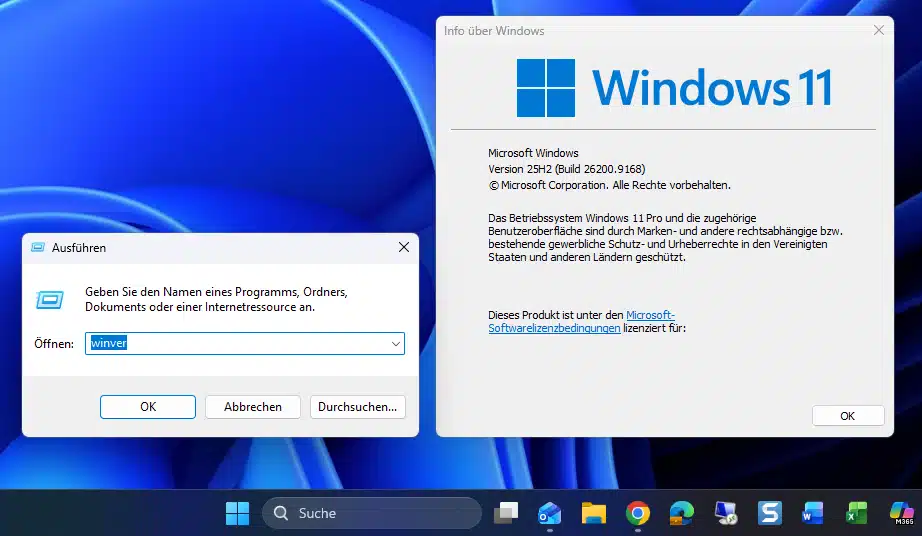Click the 'Microsoft Windows' text line
Viewport: 922px width, 536px height.
pyautogui.click(x=533, y=153)
